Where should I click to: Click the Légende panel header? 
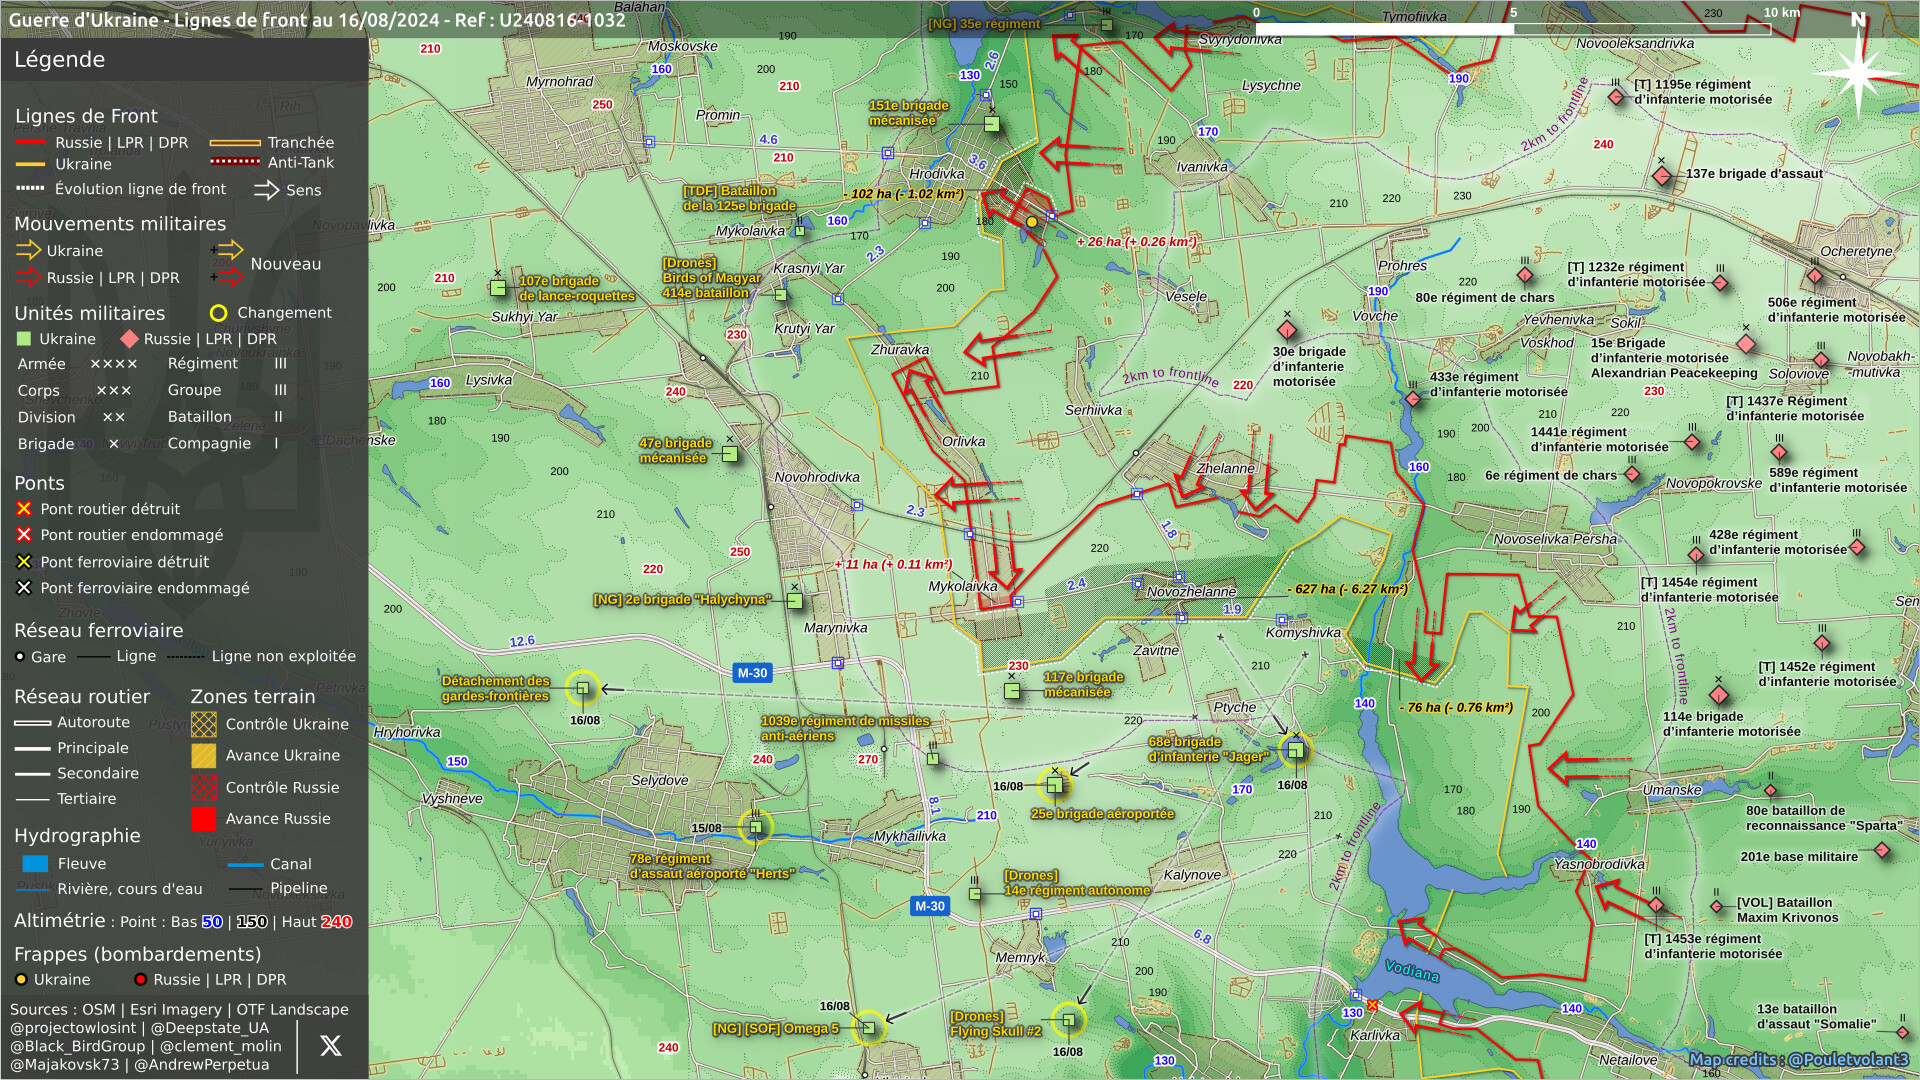coord(60,59)
